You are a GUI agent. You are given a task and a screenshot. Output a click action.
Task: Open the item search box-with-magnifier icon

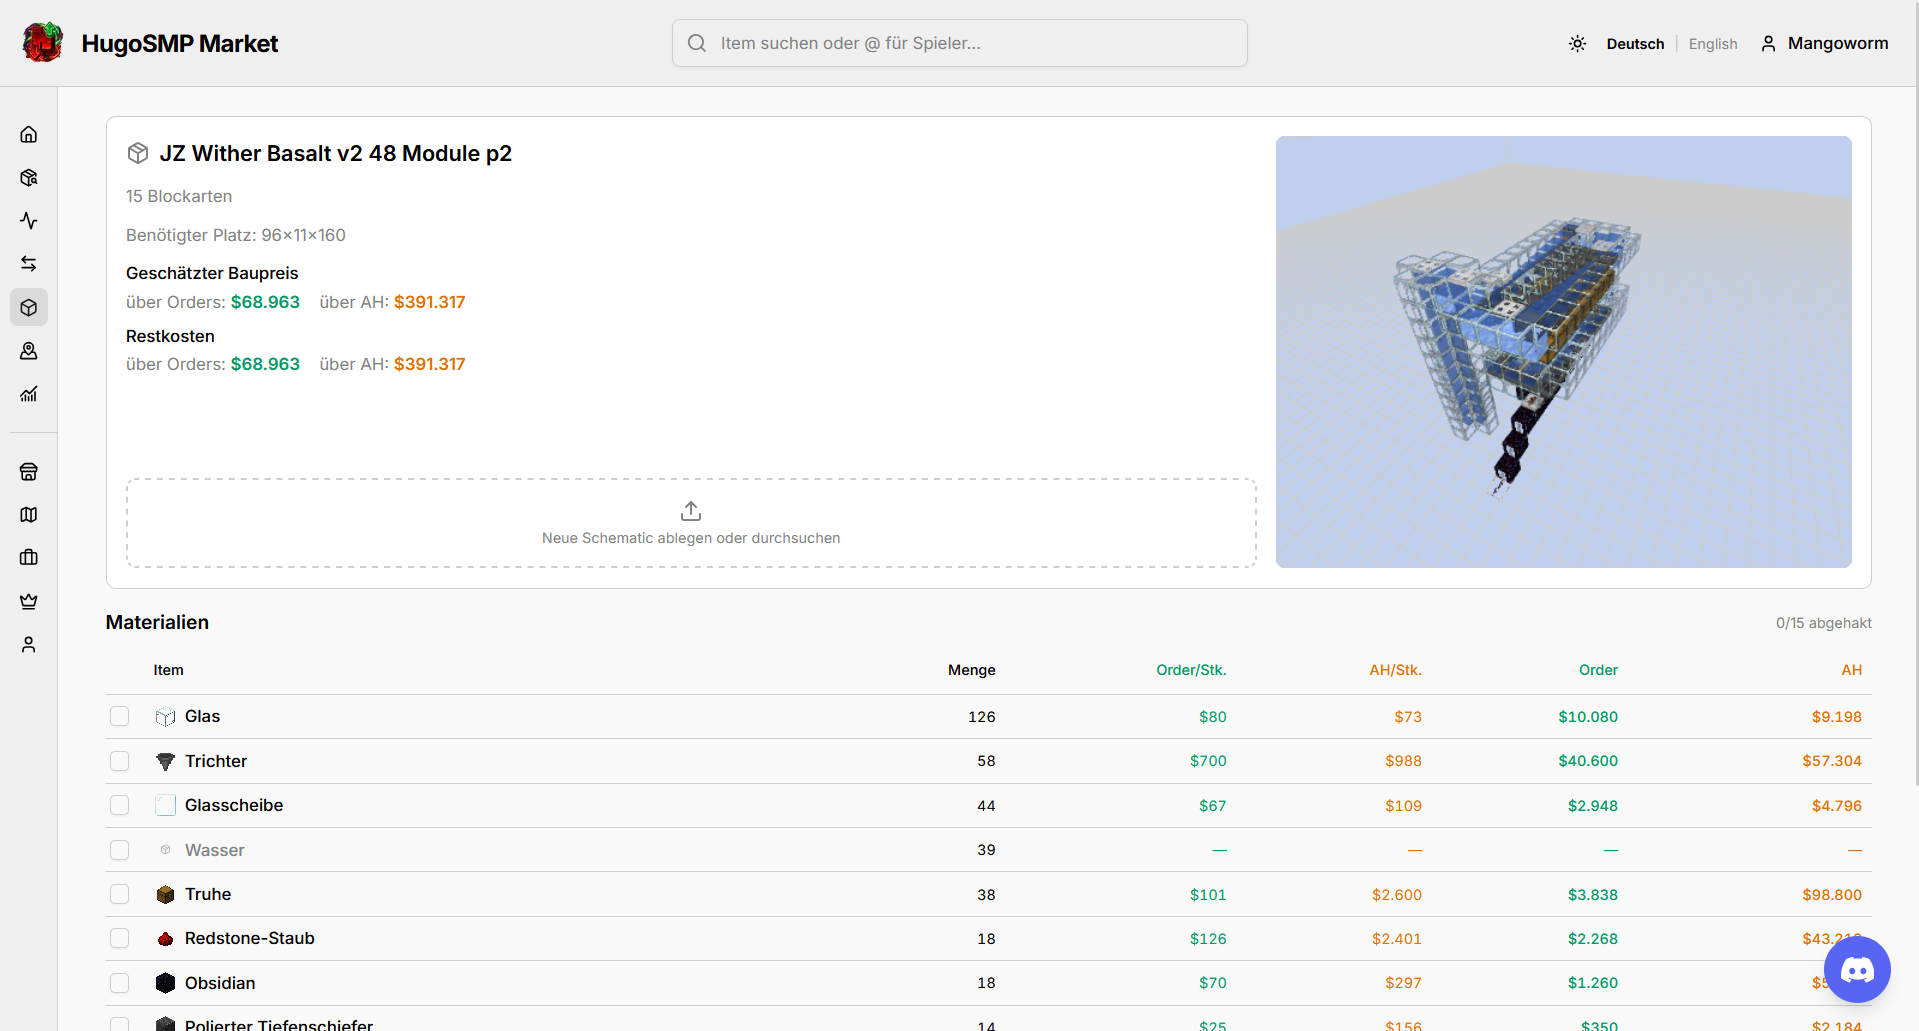point(29,178)
